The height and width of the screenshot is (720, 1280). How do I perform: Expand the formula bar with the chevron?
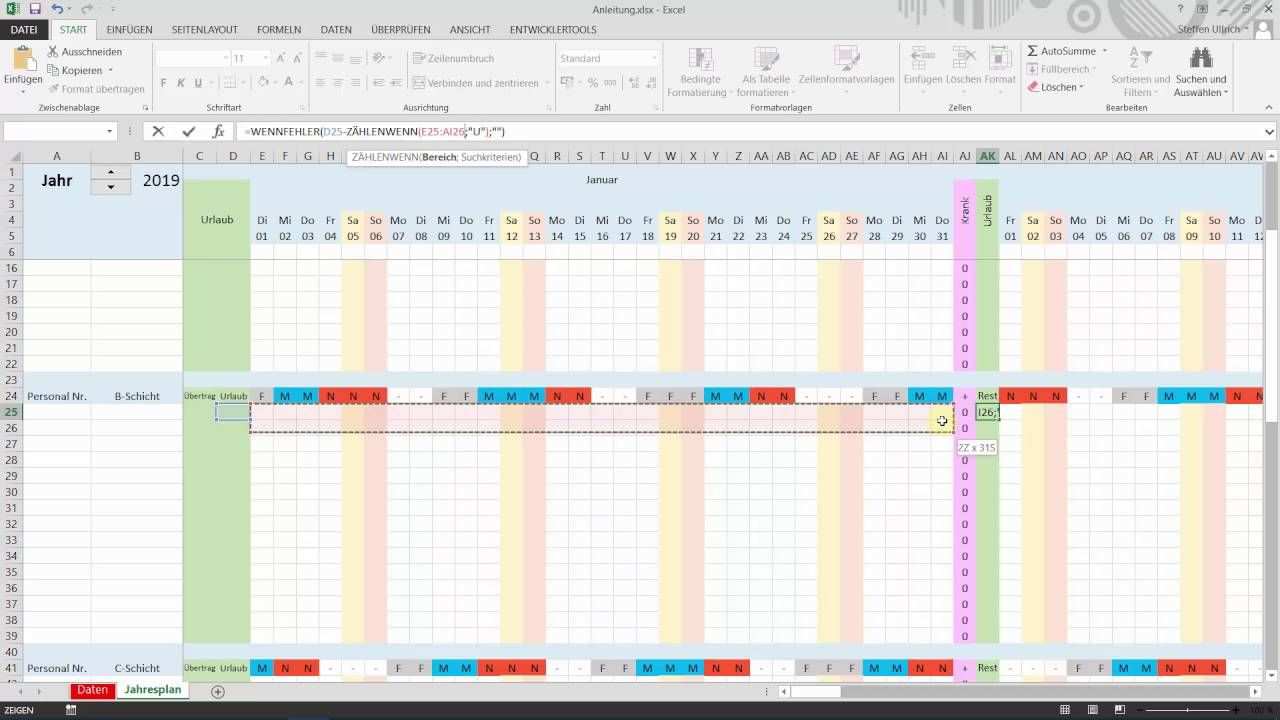[x=1269, y=131]
